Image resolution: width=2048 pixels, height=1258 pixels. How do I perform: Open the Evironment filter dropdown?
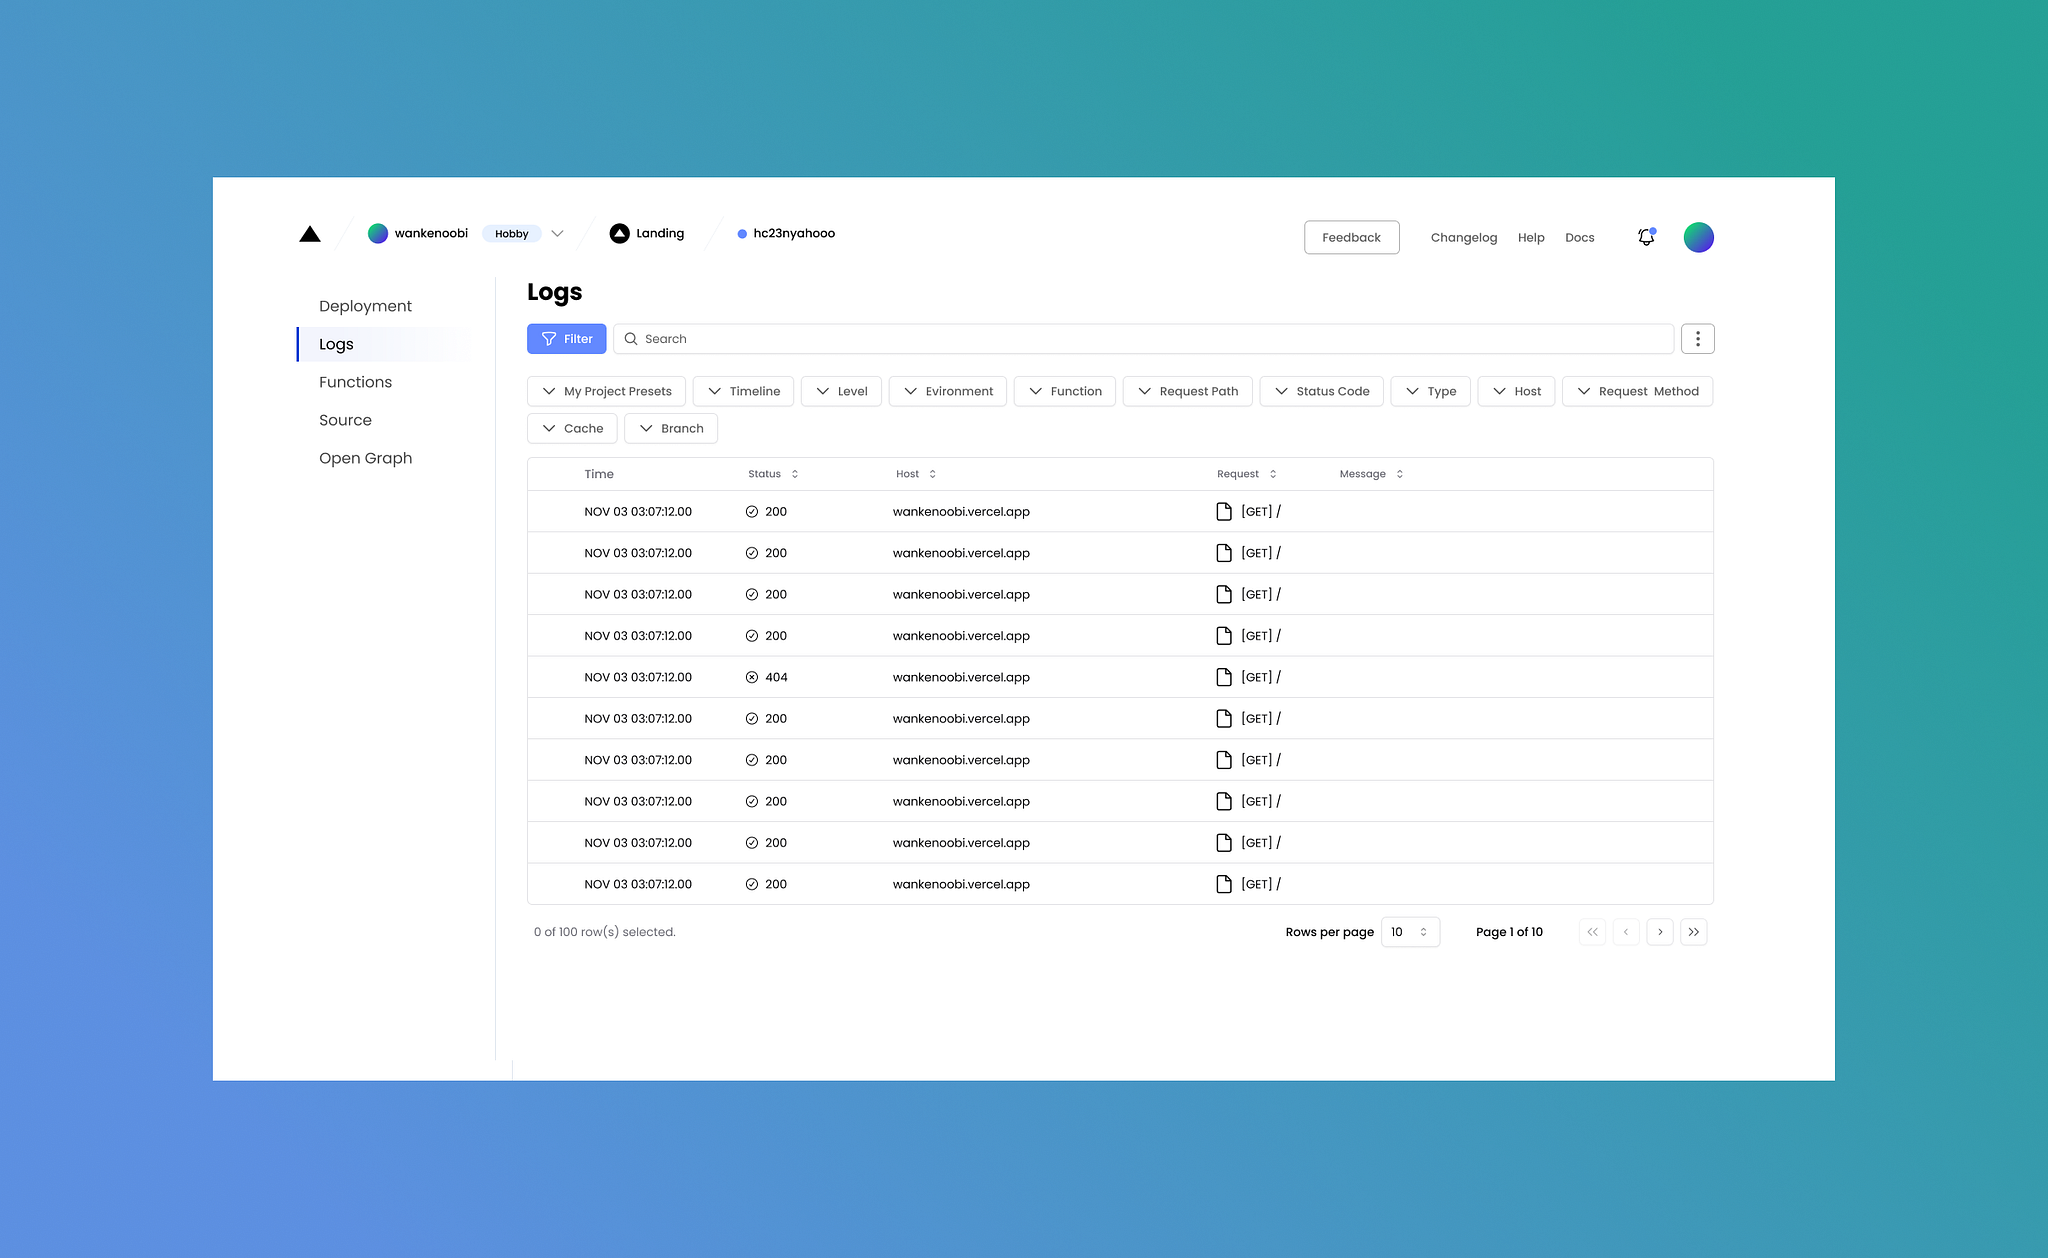point(948,391)
